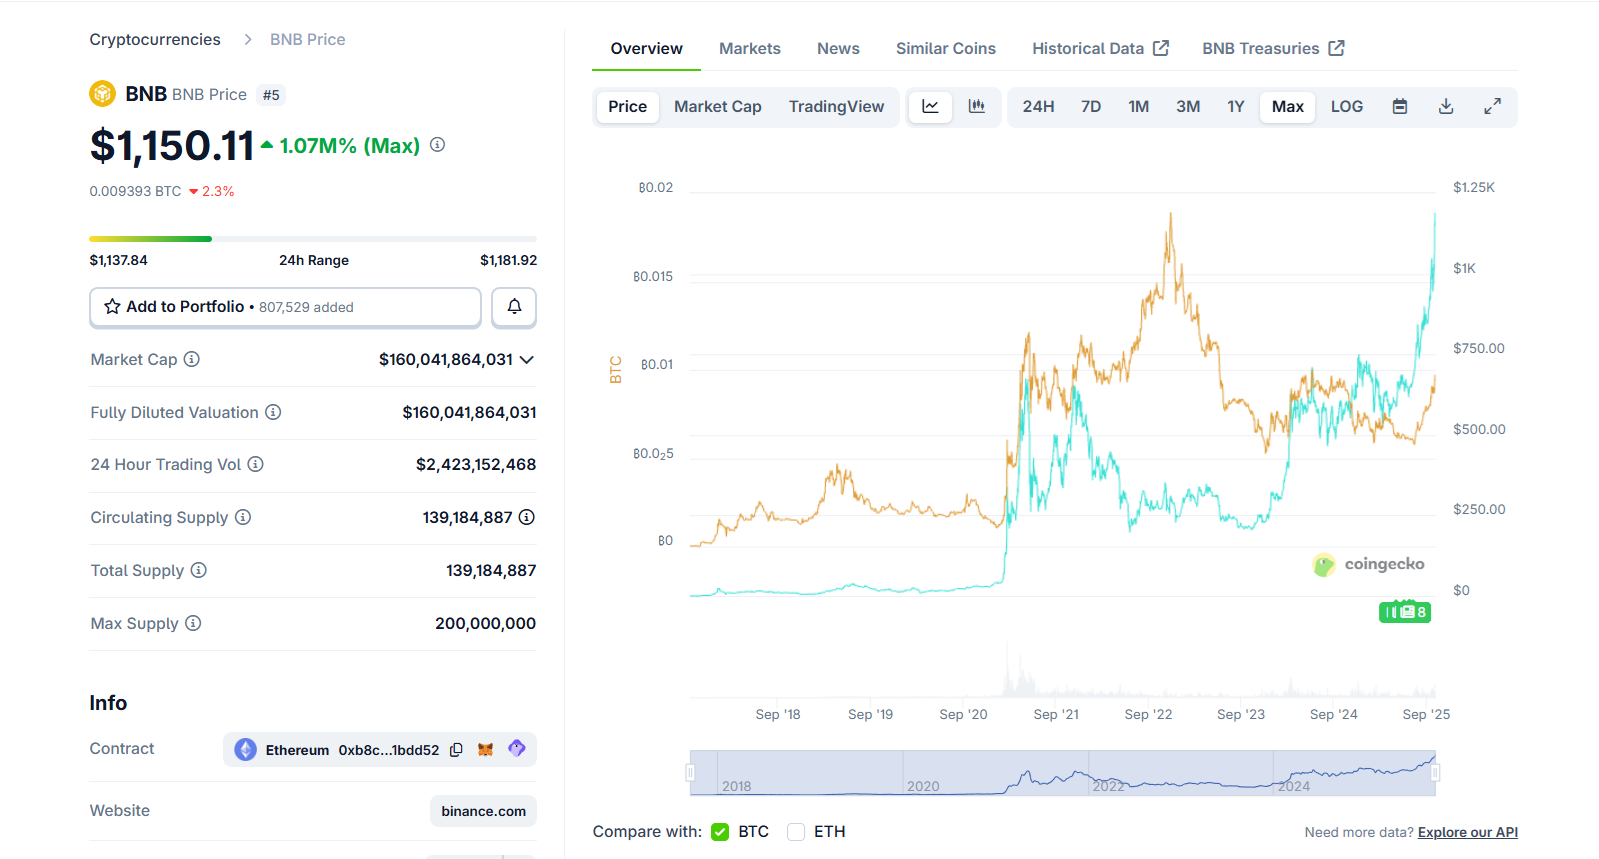1599x859 pixels.
Task: Select the line chart view icon
Action: click(930, 107)
